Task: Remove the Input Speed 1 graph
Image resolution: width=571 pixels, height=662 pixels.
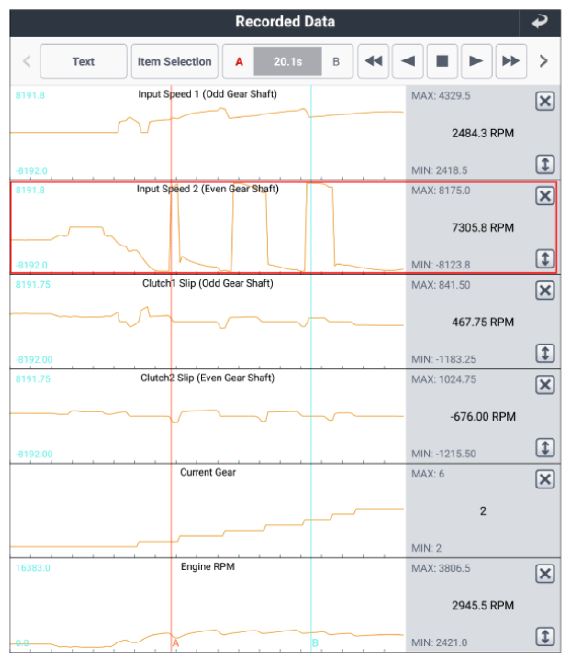Action: coord(545,101)
